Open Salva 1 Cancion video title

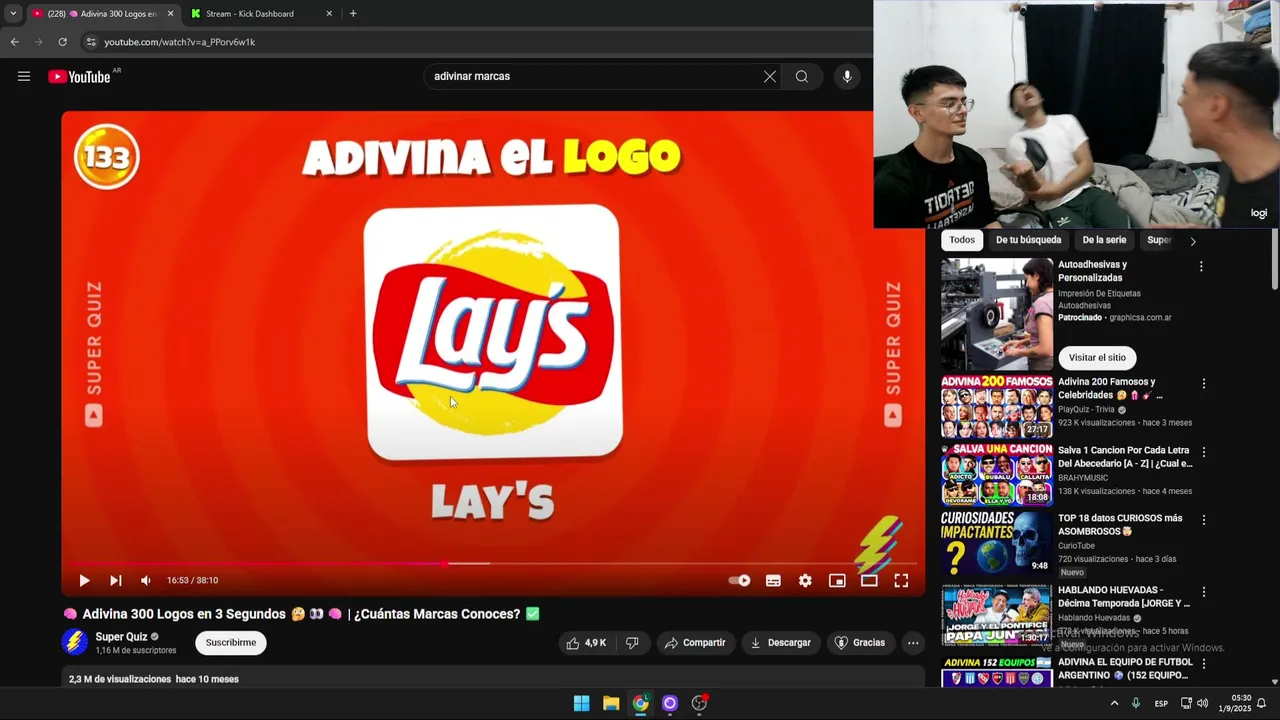tap(1125, 457)
